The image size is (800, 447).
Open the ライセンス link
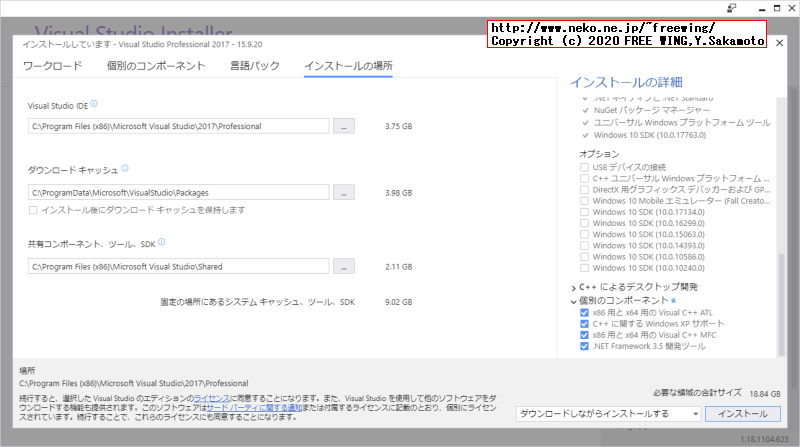tap(212, 398)
